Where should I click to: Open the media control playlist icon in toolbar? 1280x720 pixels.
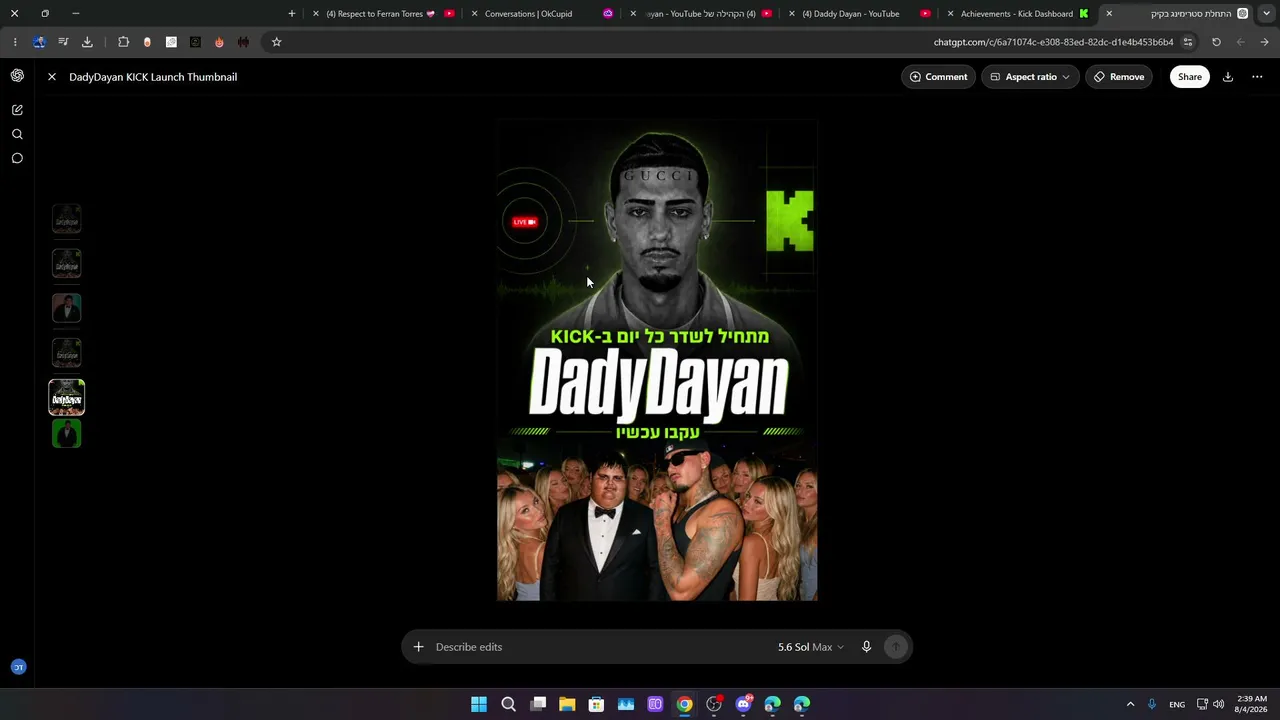pos(63,42)
